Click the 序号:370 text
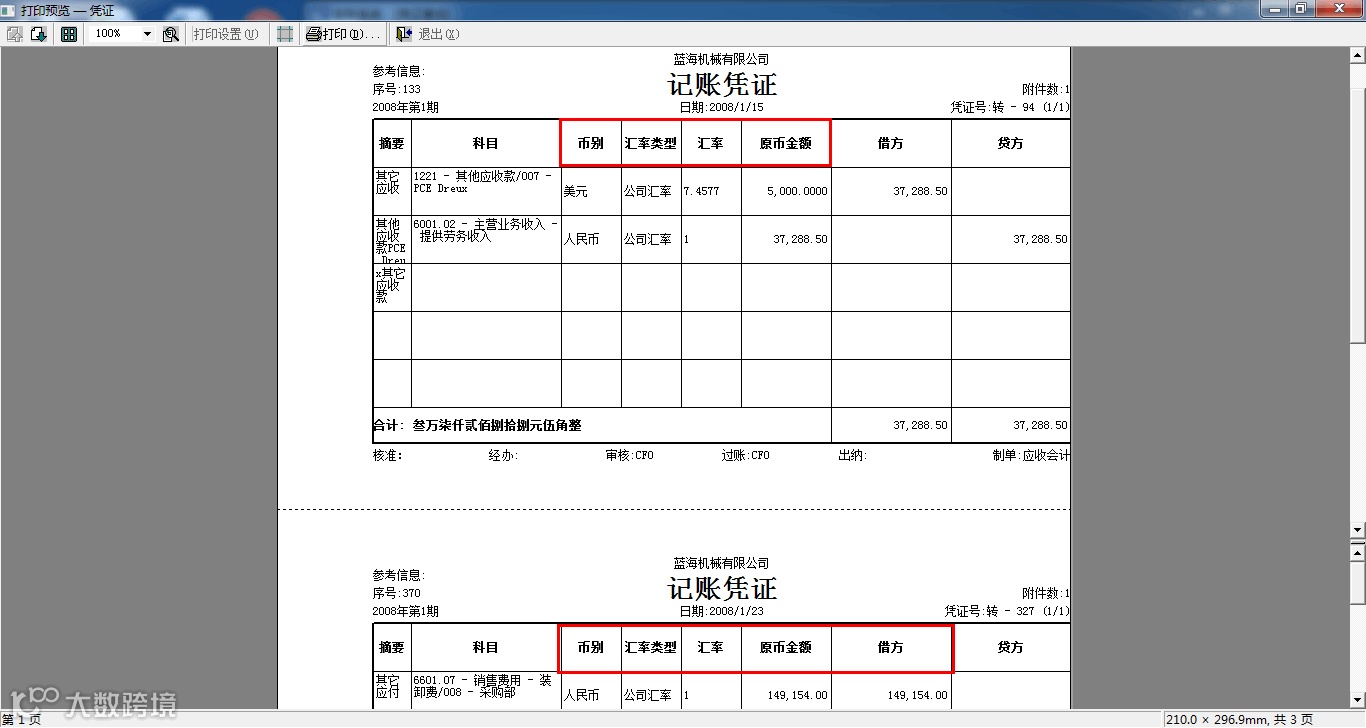This screenshot has width=1366, height=728. pos(397,593)
